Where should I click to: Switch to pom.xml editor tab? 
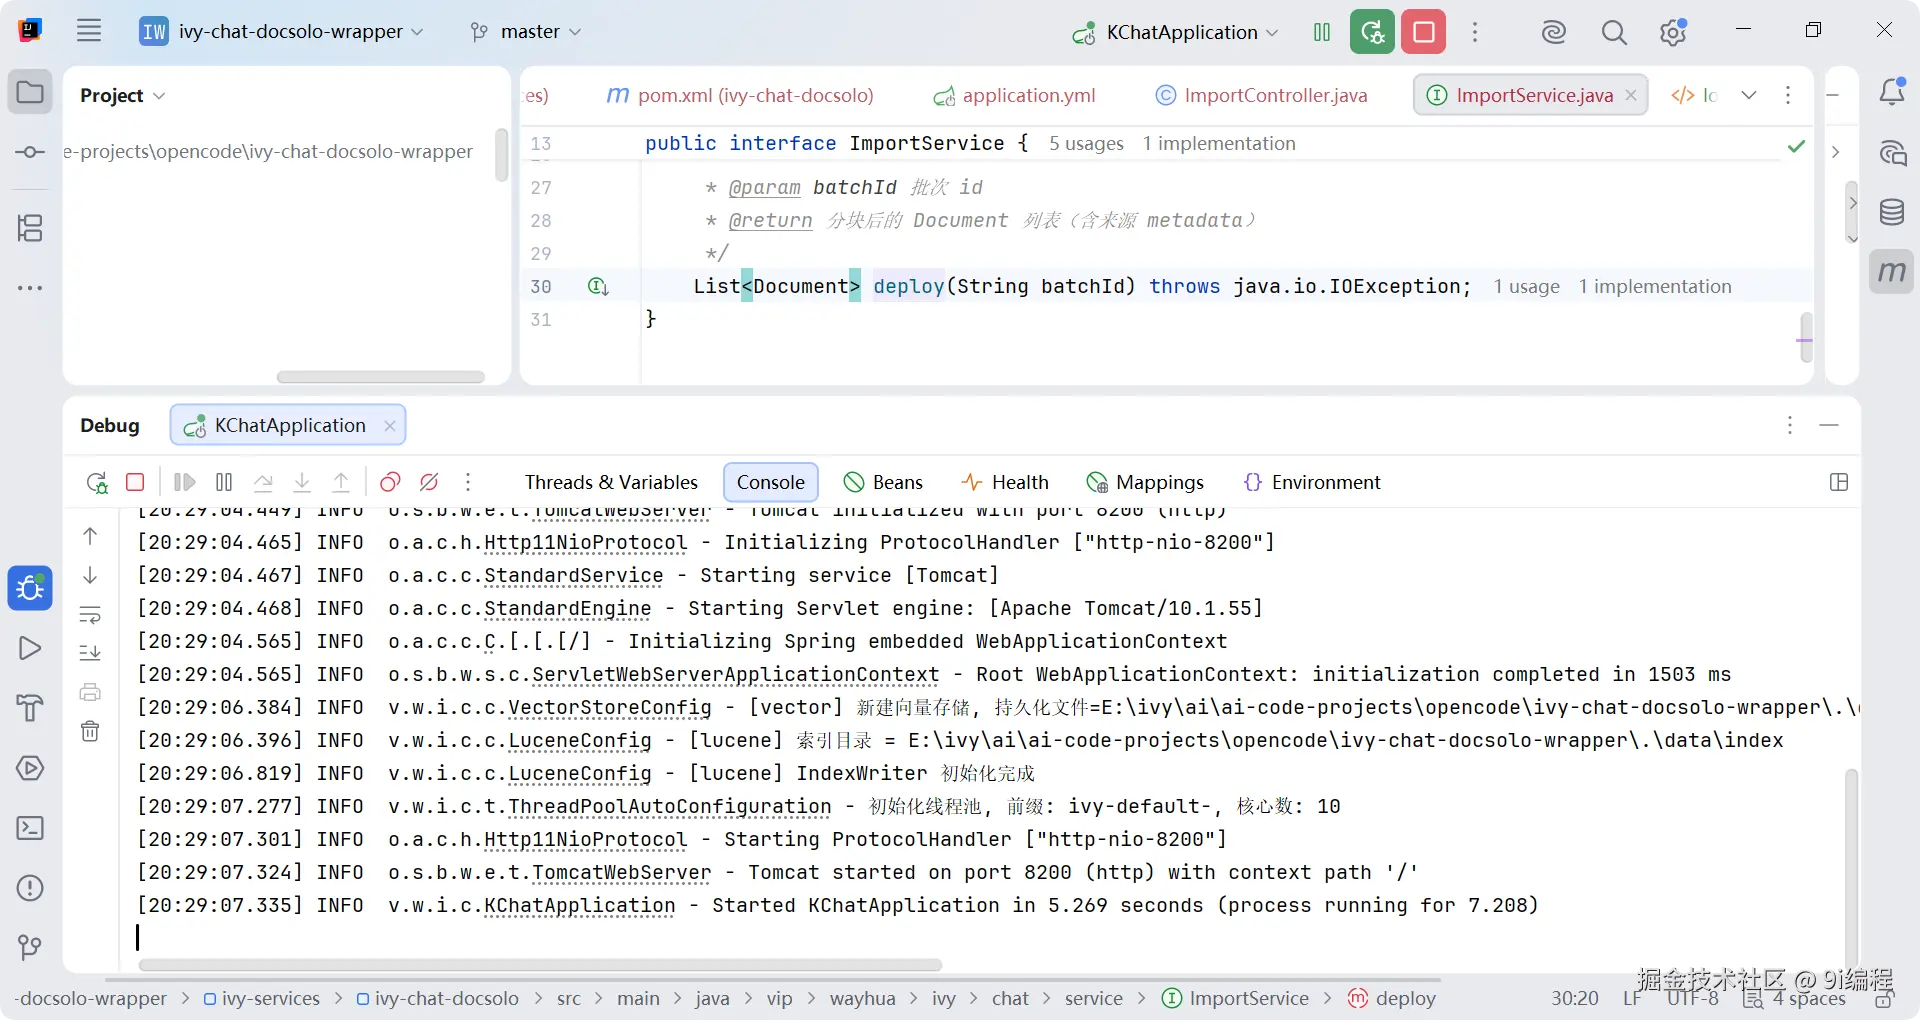click(740, 95)
